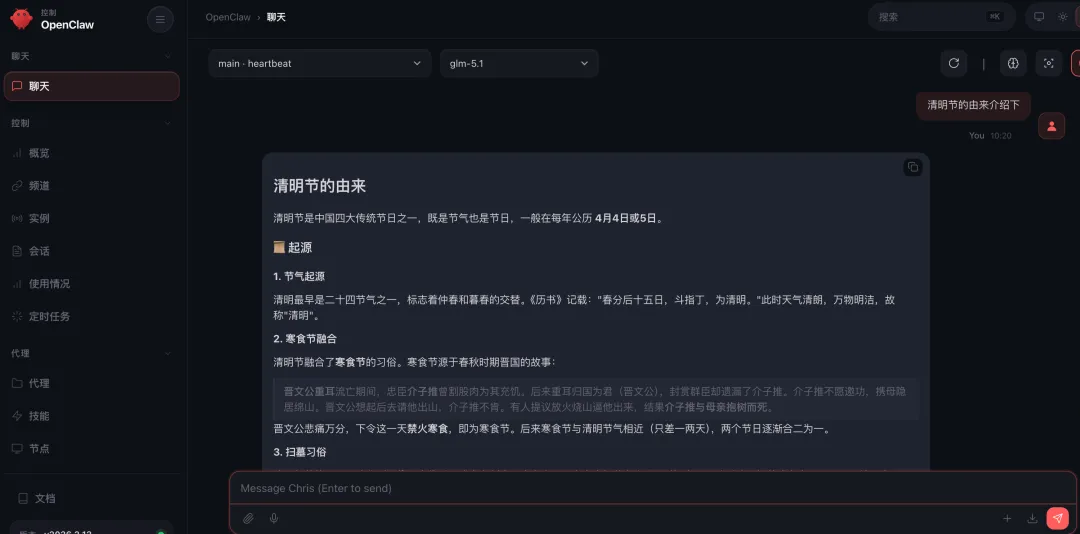The image size is (1080, 534).
Task: Open 使用情况 usage page
Action: pos(92,284)
